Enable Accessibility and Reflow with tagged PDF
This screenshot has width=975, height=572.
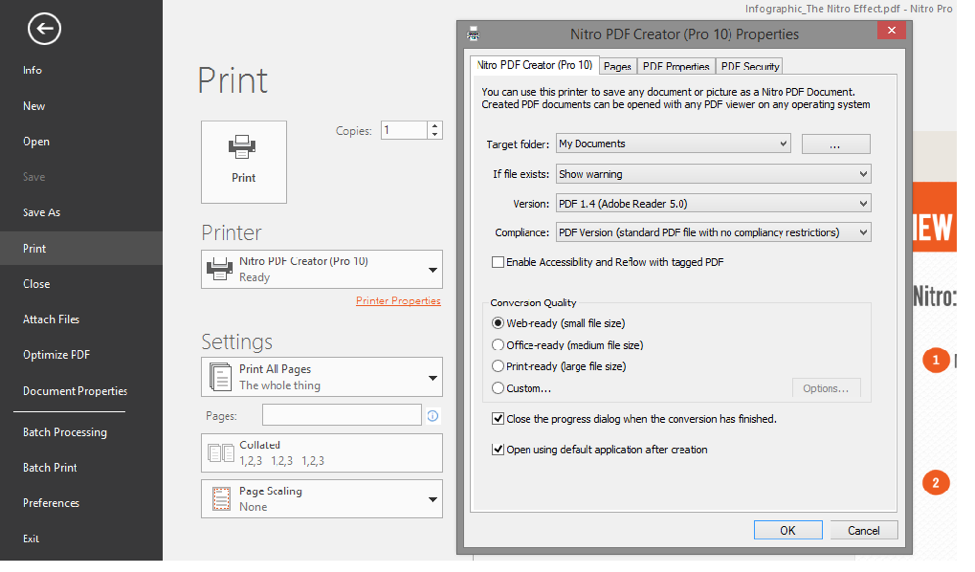click(x=497, y=262)
